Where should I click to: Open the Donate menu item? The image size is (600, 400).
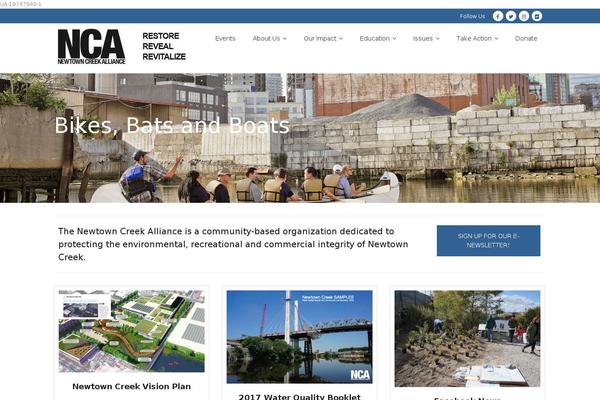click(526, 38)
